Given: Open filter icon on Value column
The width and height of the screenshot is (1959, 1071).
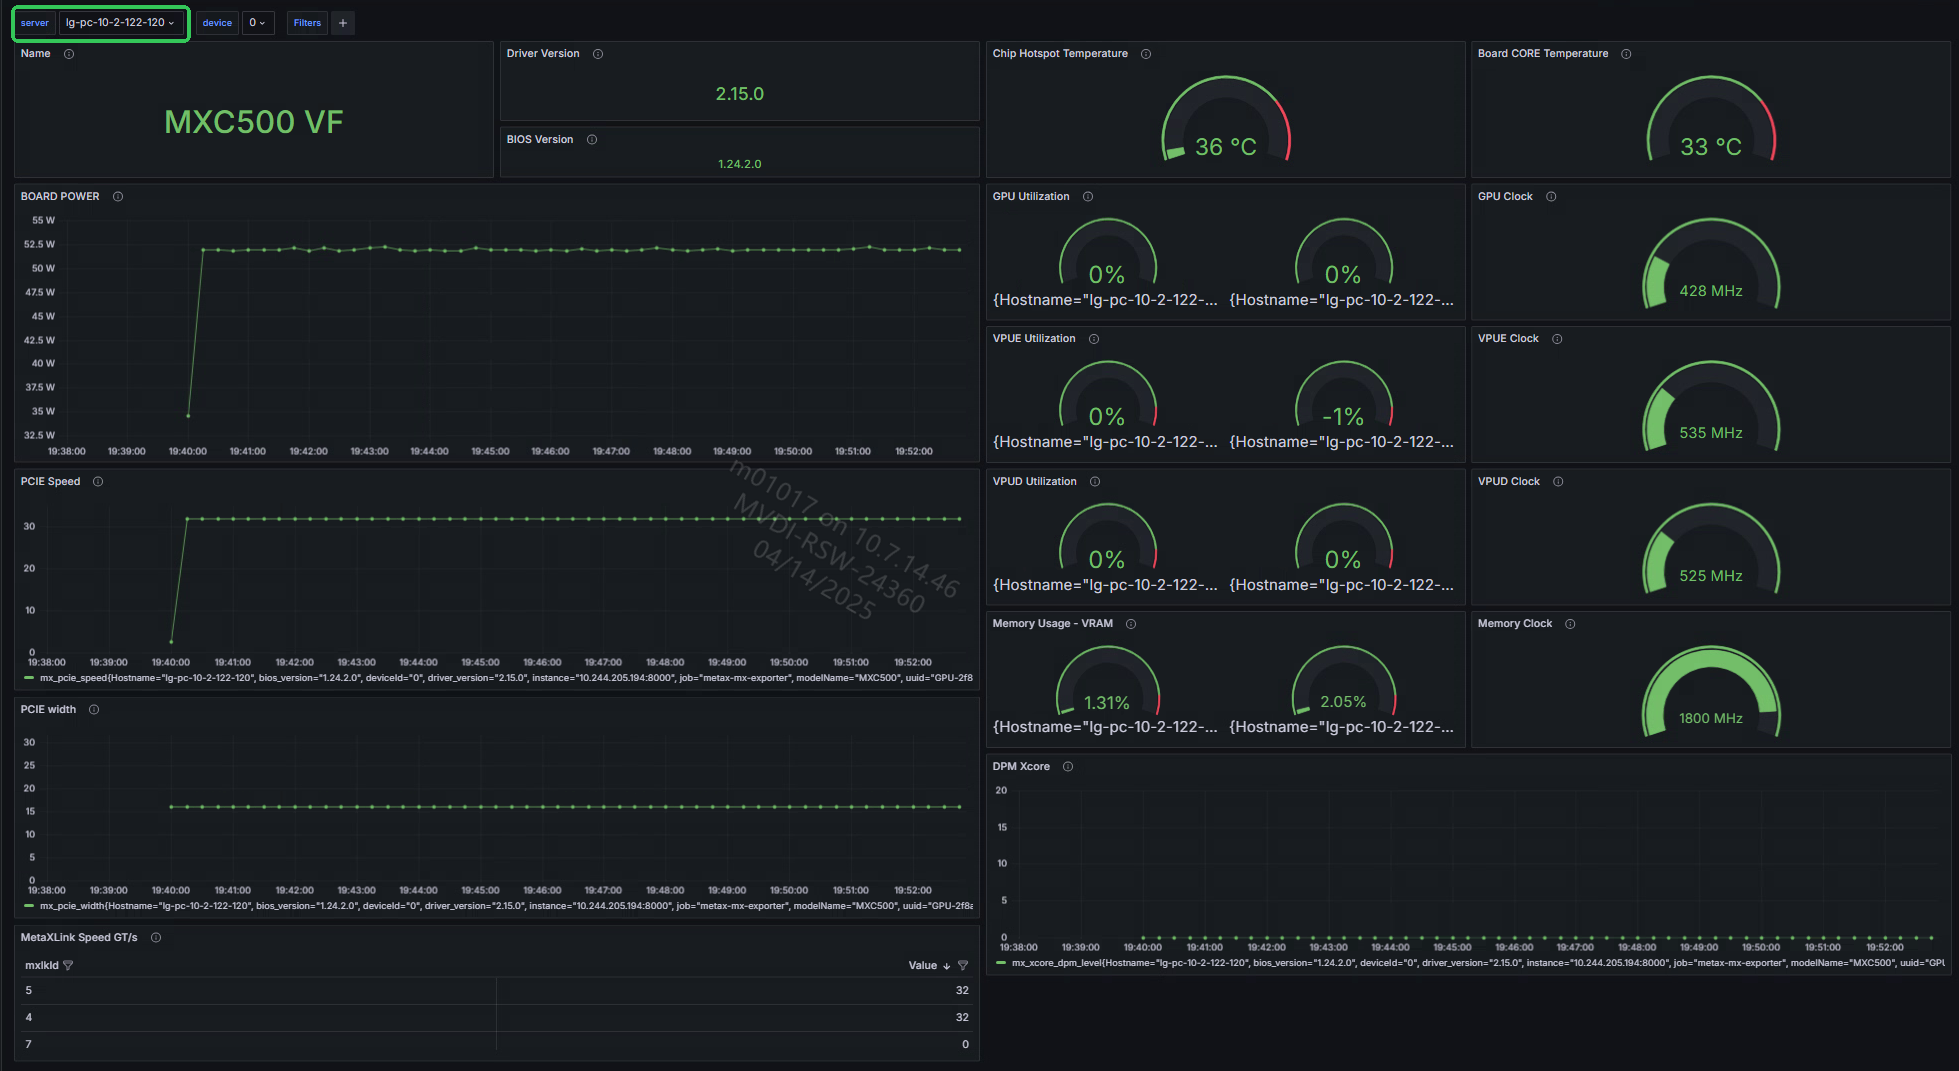Looking at the screenshot, I should coord(963,966).
